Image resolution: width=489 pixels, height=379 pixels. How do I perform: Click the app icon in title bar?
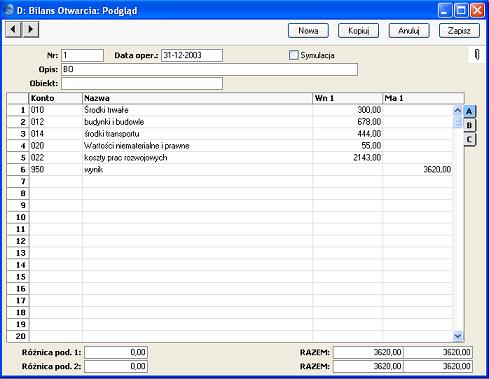coord(9,10)
